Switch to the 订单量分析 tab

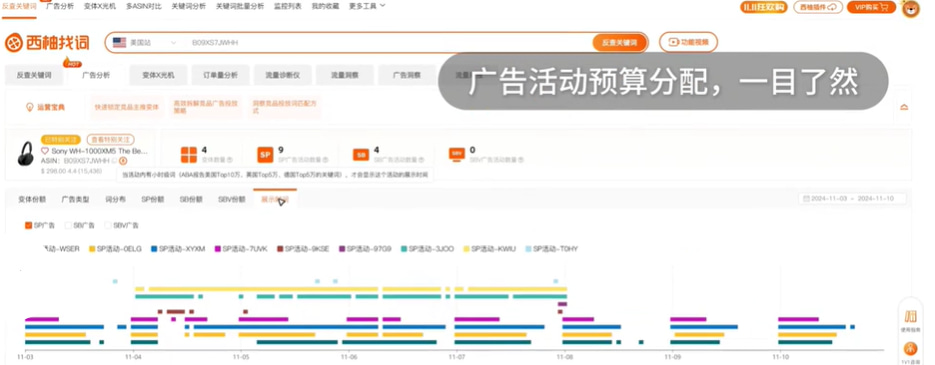(220, 75)
